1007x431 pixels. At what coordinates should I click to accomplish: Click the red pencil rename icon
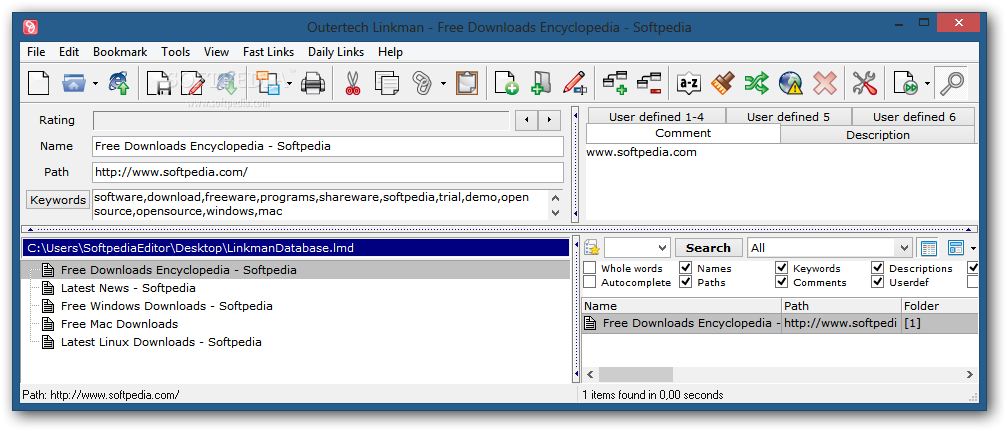click(574, 83)
